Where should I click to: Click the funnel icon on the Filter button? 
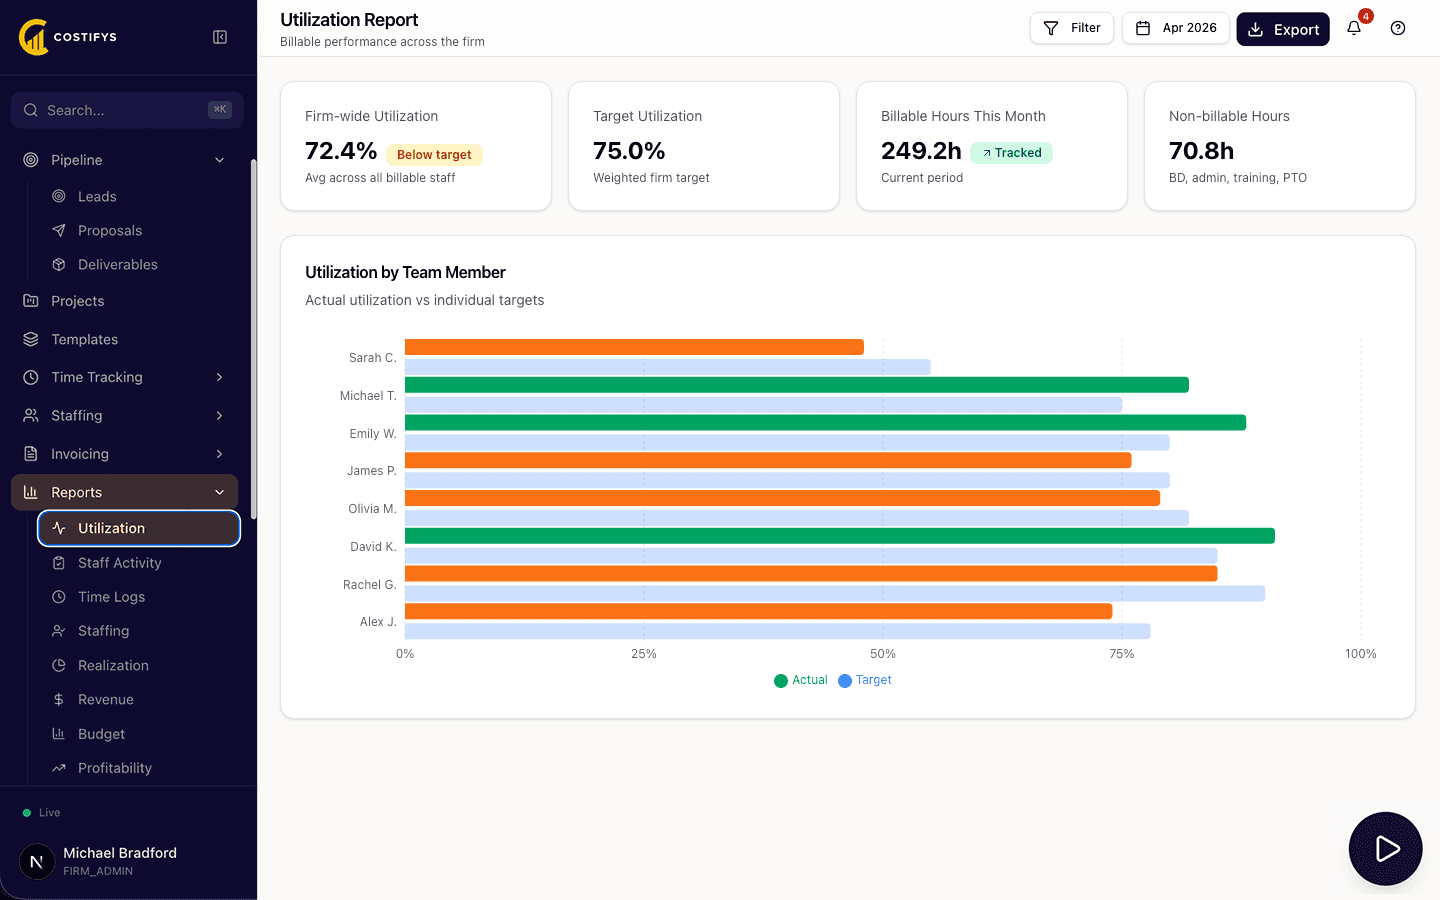[x=1051, y=28]
